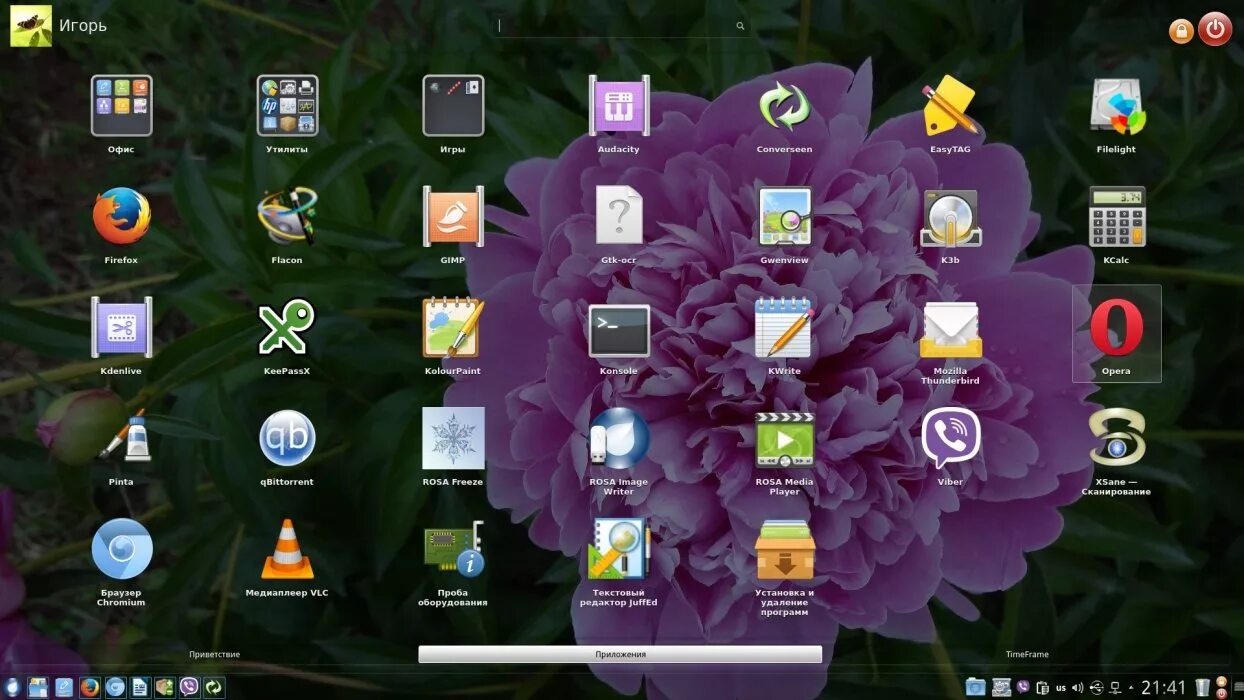
Task: Launch GIMP
Action: click(453, 217)
